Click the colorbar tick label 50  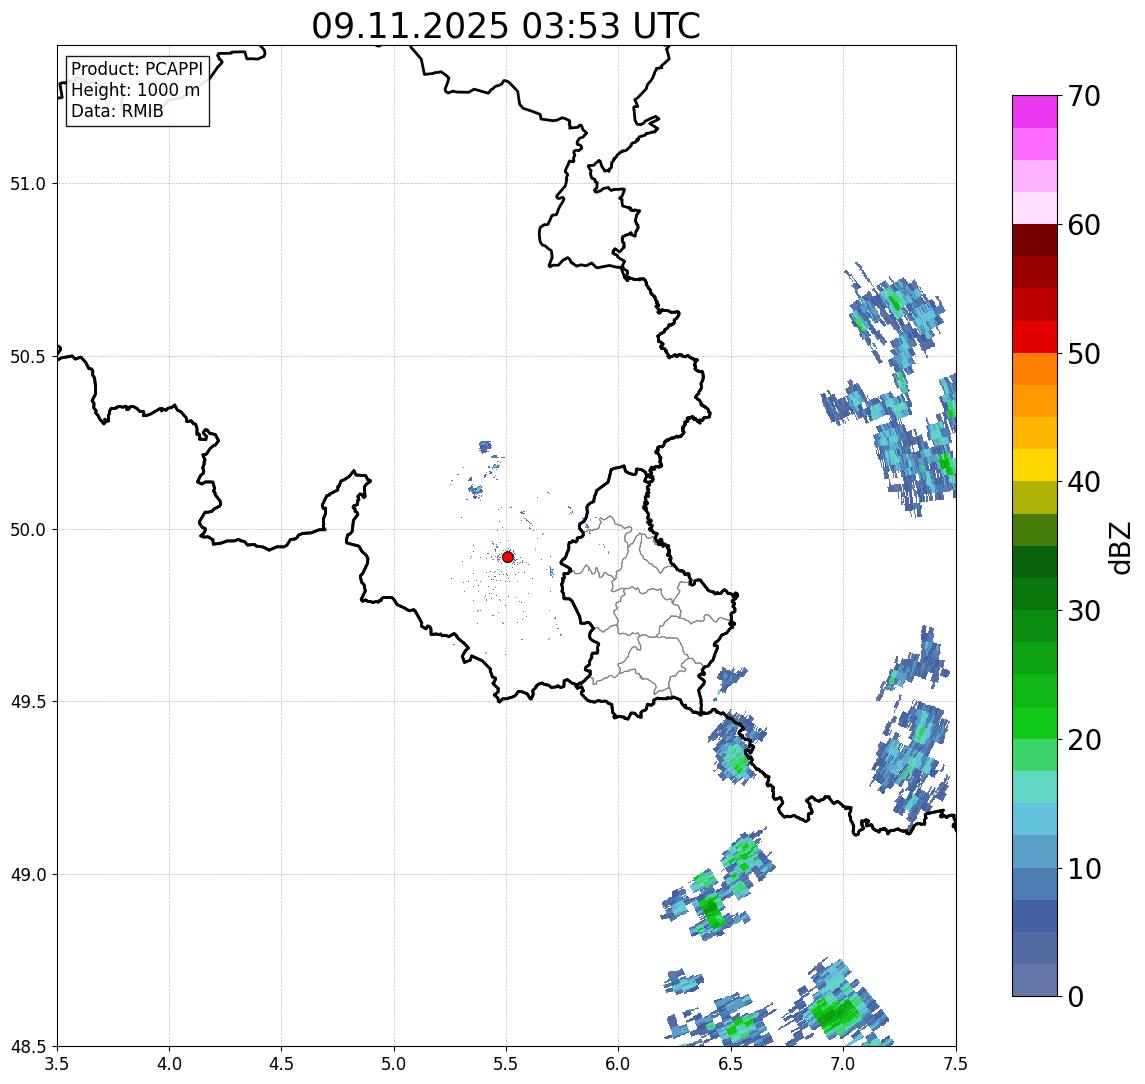click(x=1084, y=354)
